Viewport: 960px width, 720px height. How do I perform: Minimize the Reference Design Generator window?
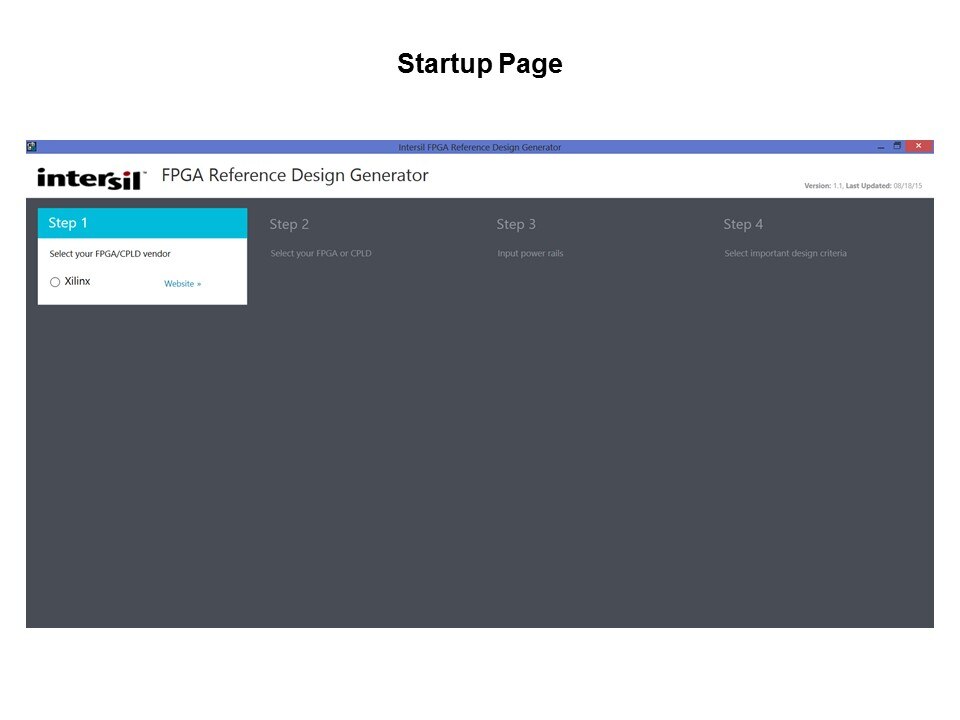[879, 146]
